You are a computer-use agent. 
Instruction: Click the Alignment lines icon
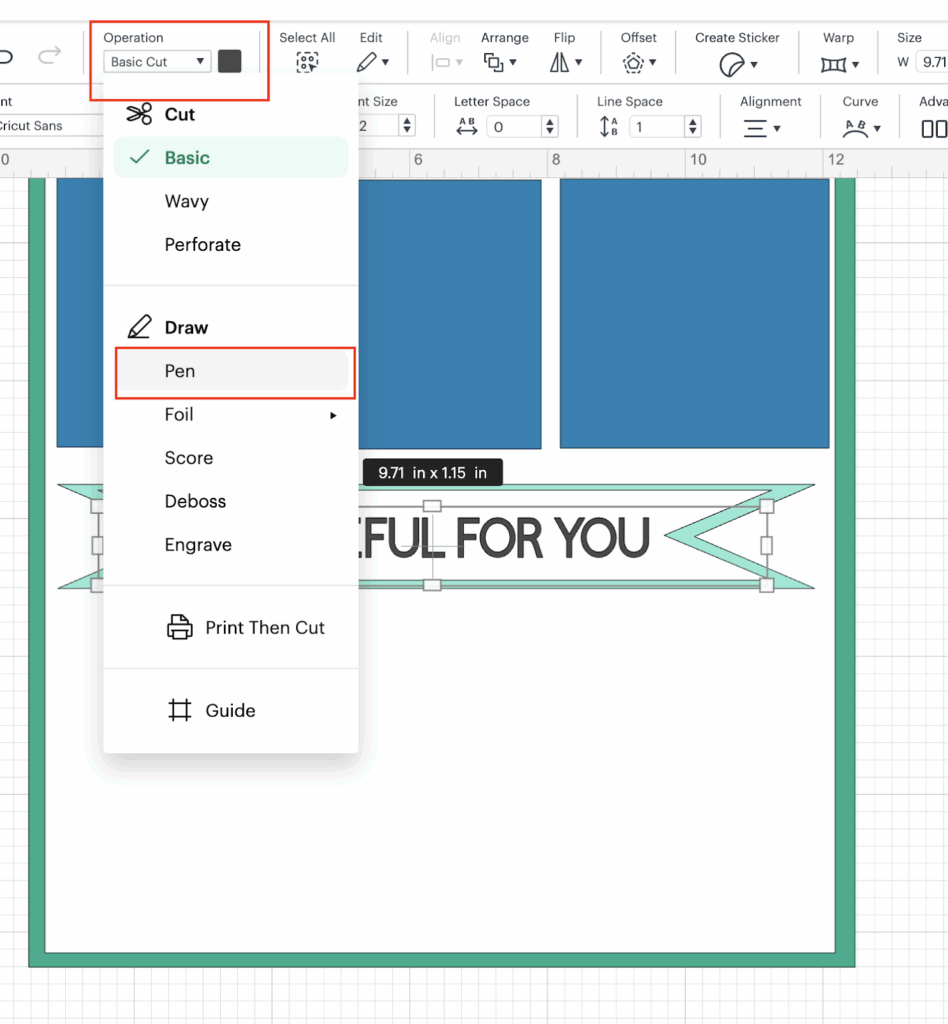point(755,128)
